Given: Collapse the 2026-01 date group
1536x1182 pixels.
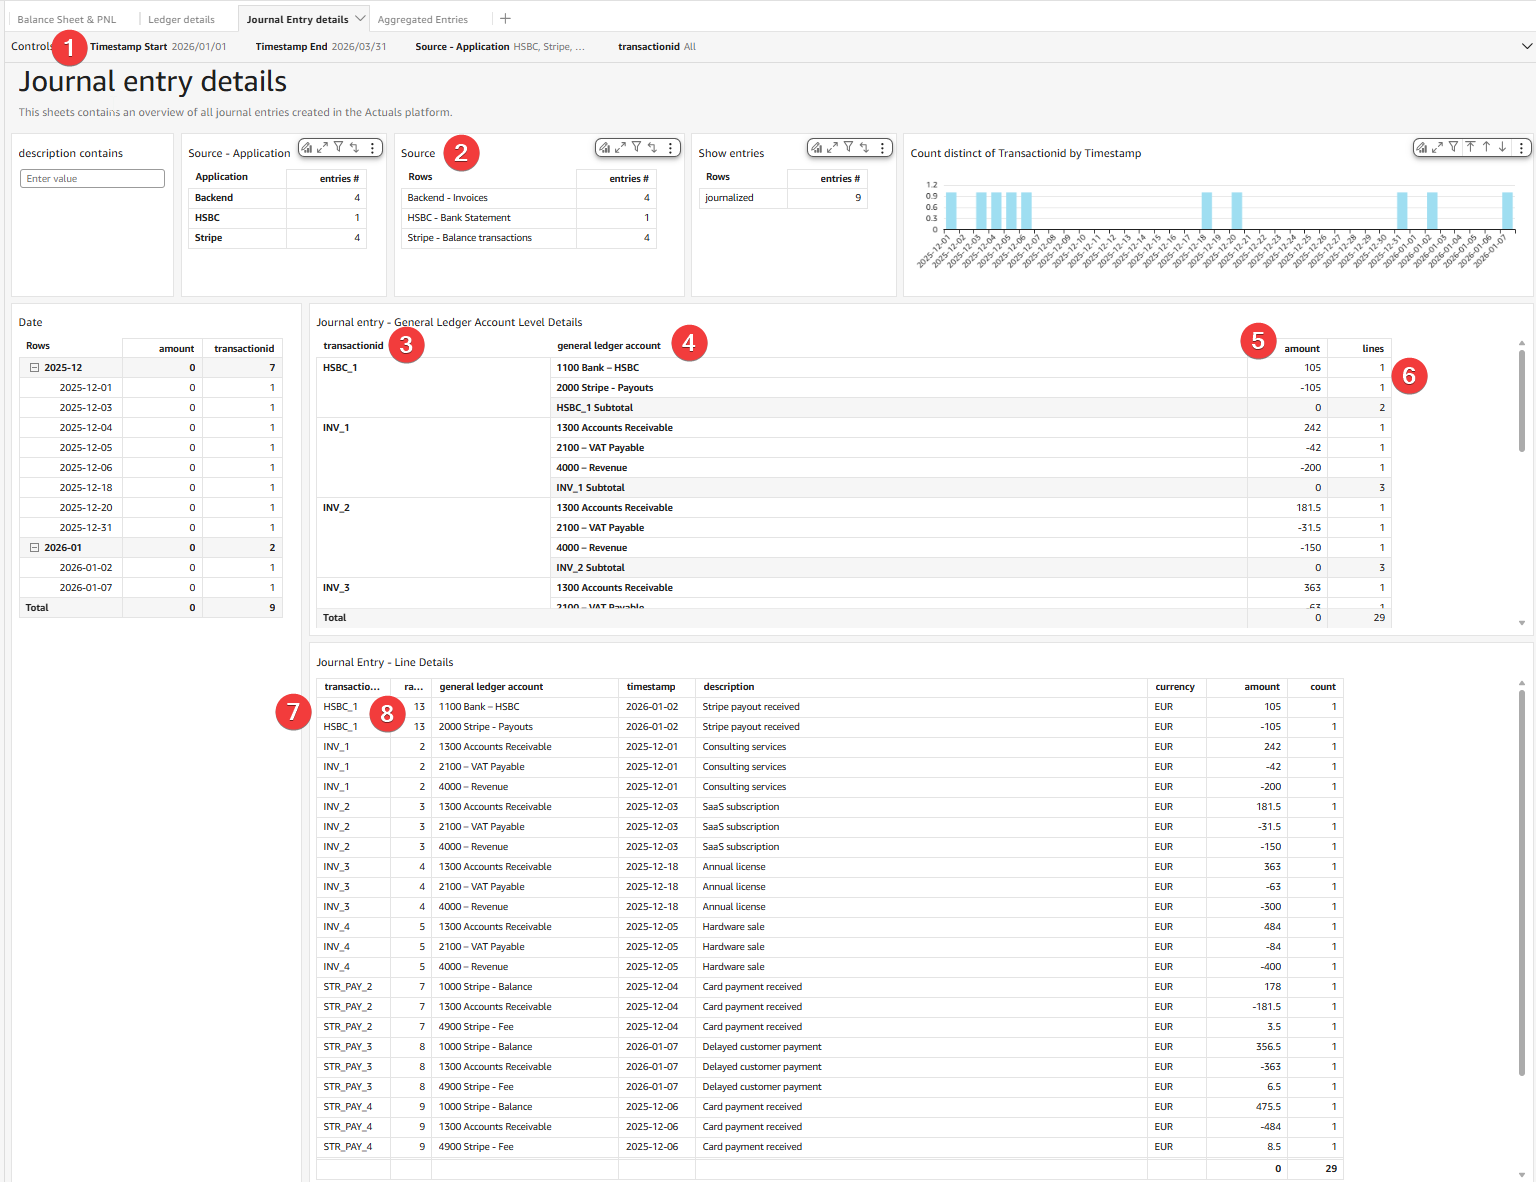Looking at the screenshot, I should pos(34,548).
